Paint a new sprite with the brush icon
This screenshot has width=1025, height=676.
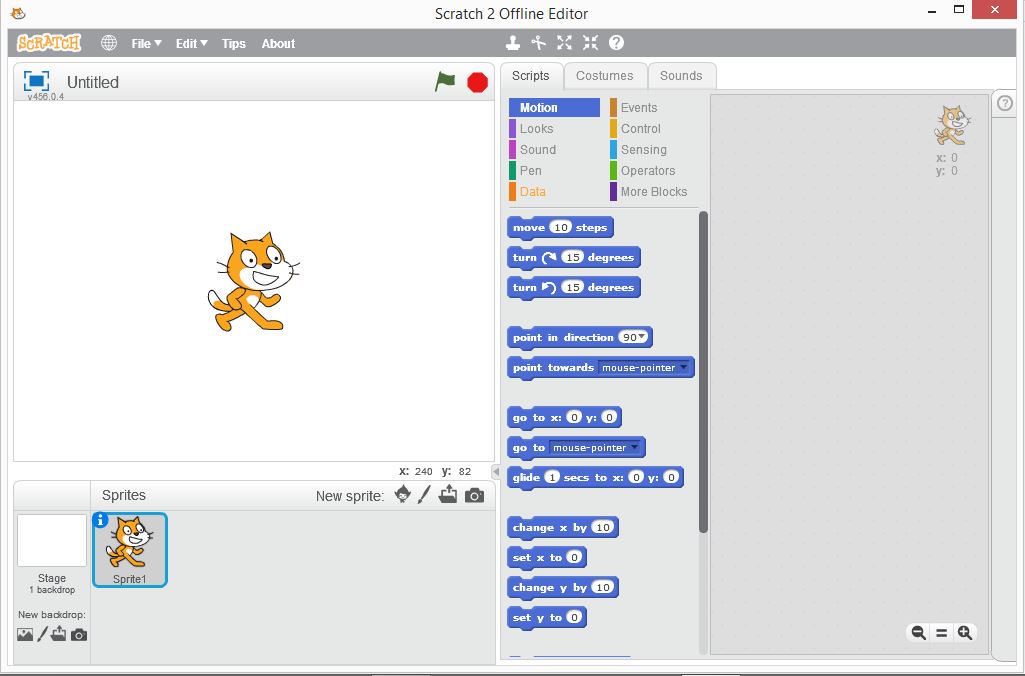click(x=425, y=494)
